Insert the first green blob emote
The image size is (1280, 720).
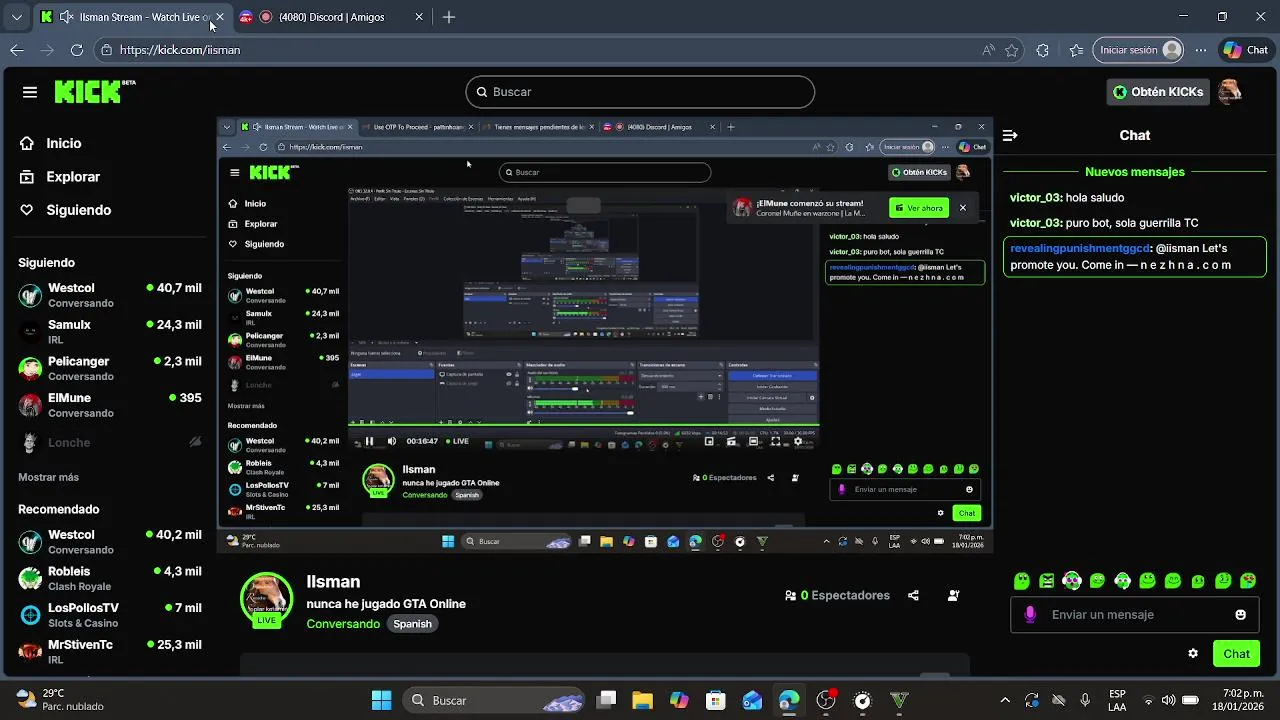coord(1021,580)
